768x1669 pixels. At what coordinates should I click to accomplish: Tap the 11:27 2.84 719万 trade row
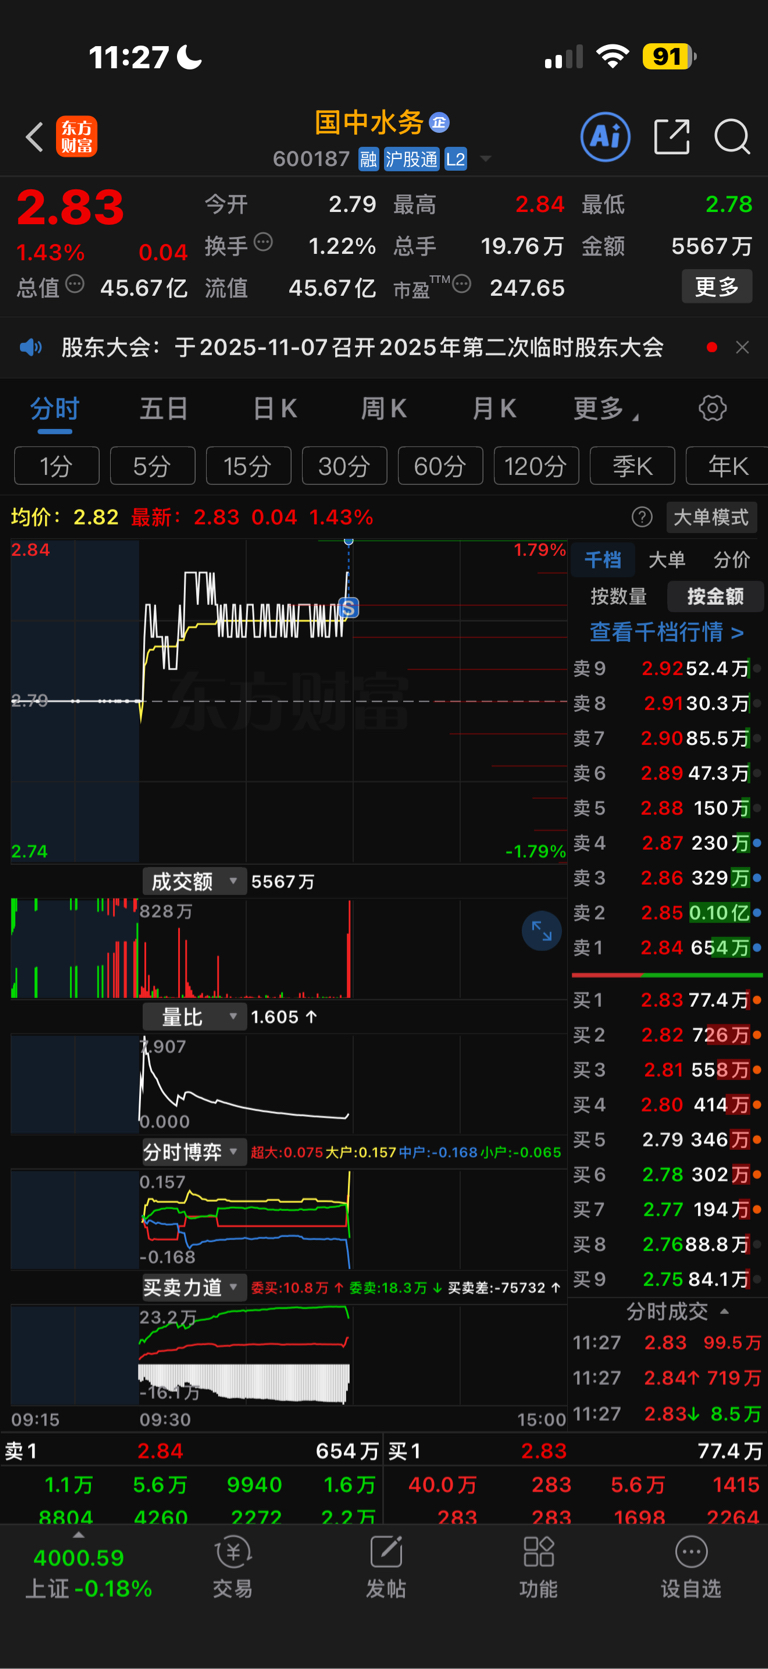pos(667,1378)
